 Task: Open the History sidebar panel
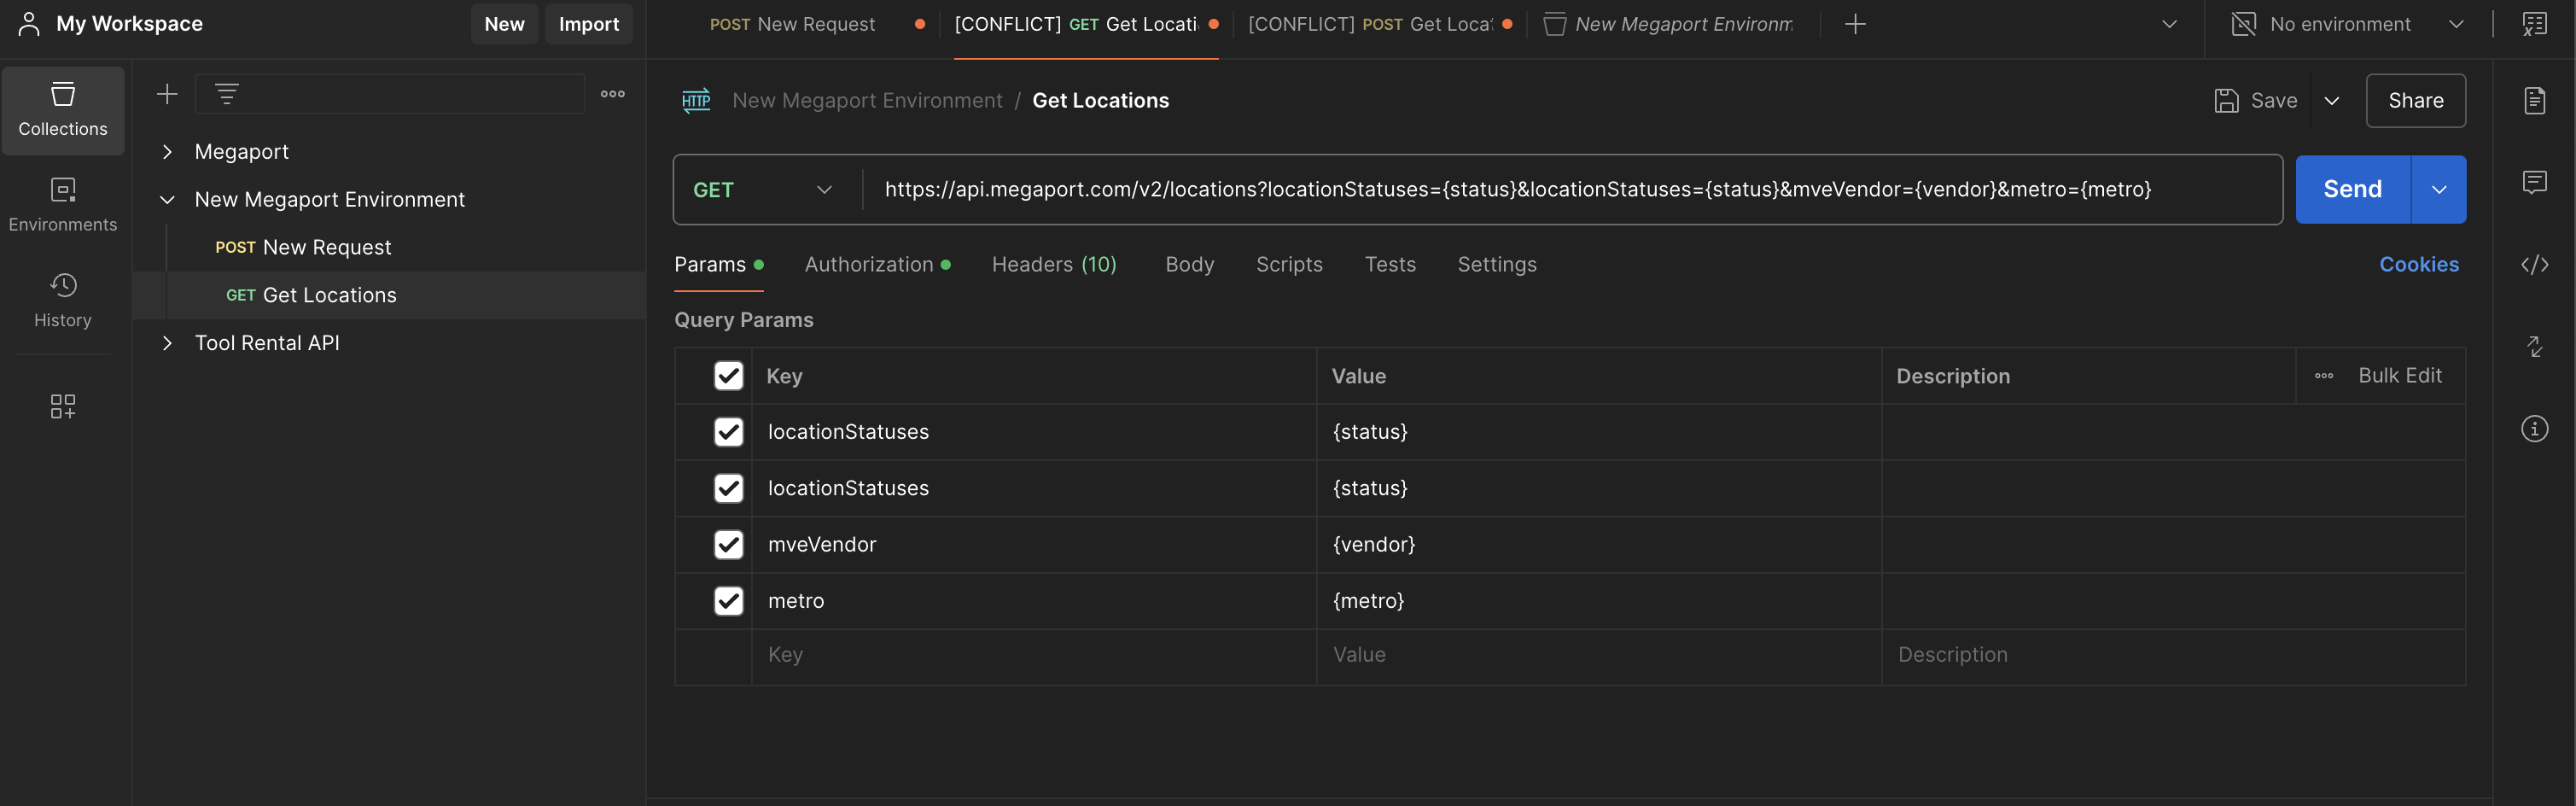point(63,301)
